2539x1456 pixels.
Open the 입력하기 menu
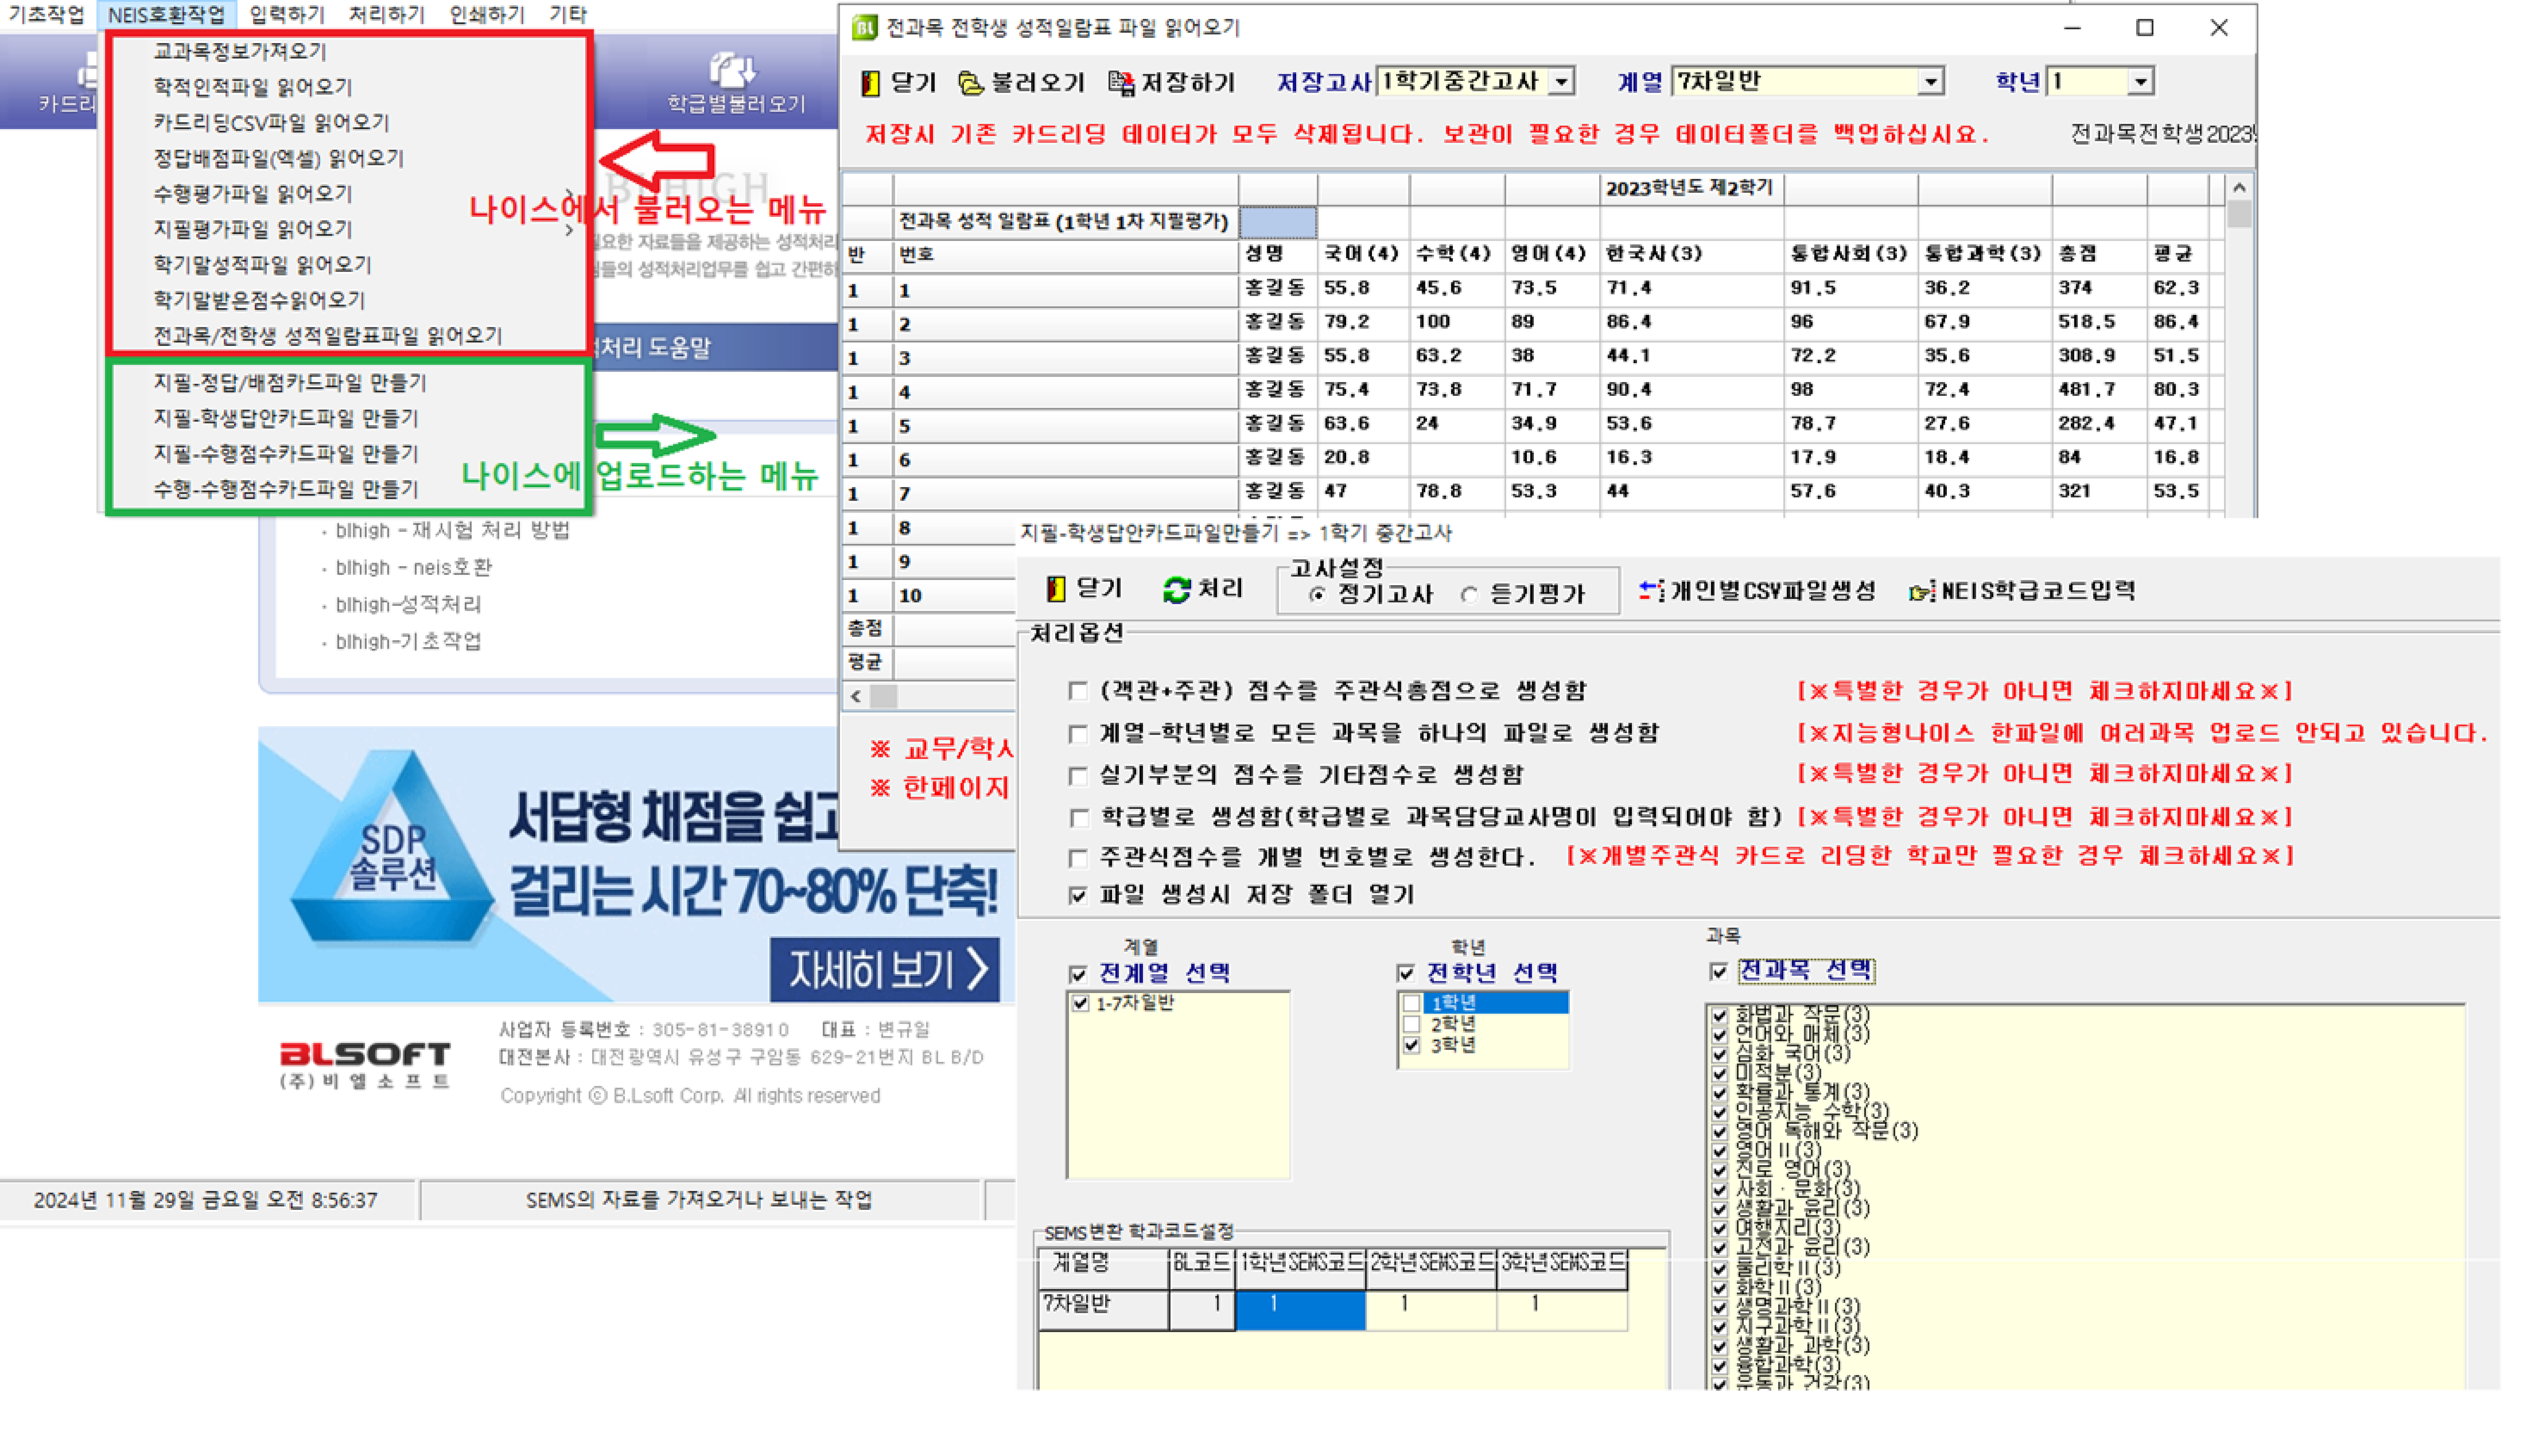286,14
